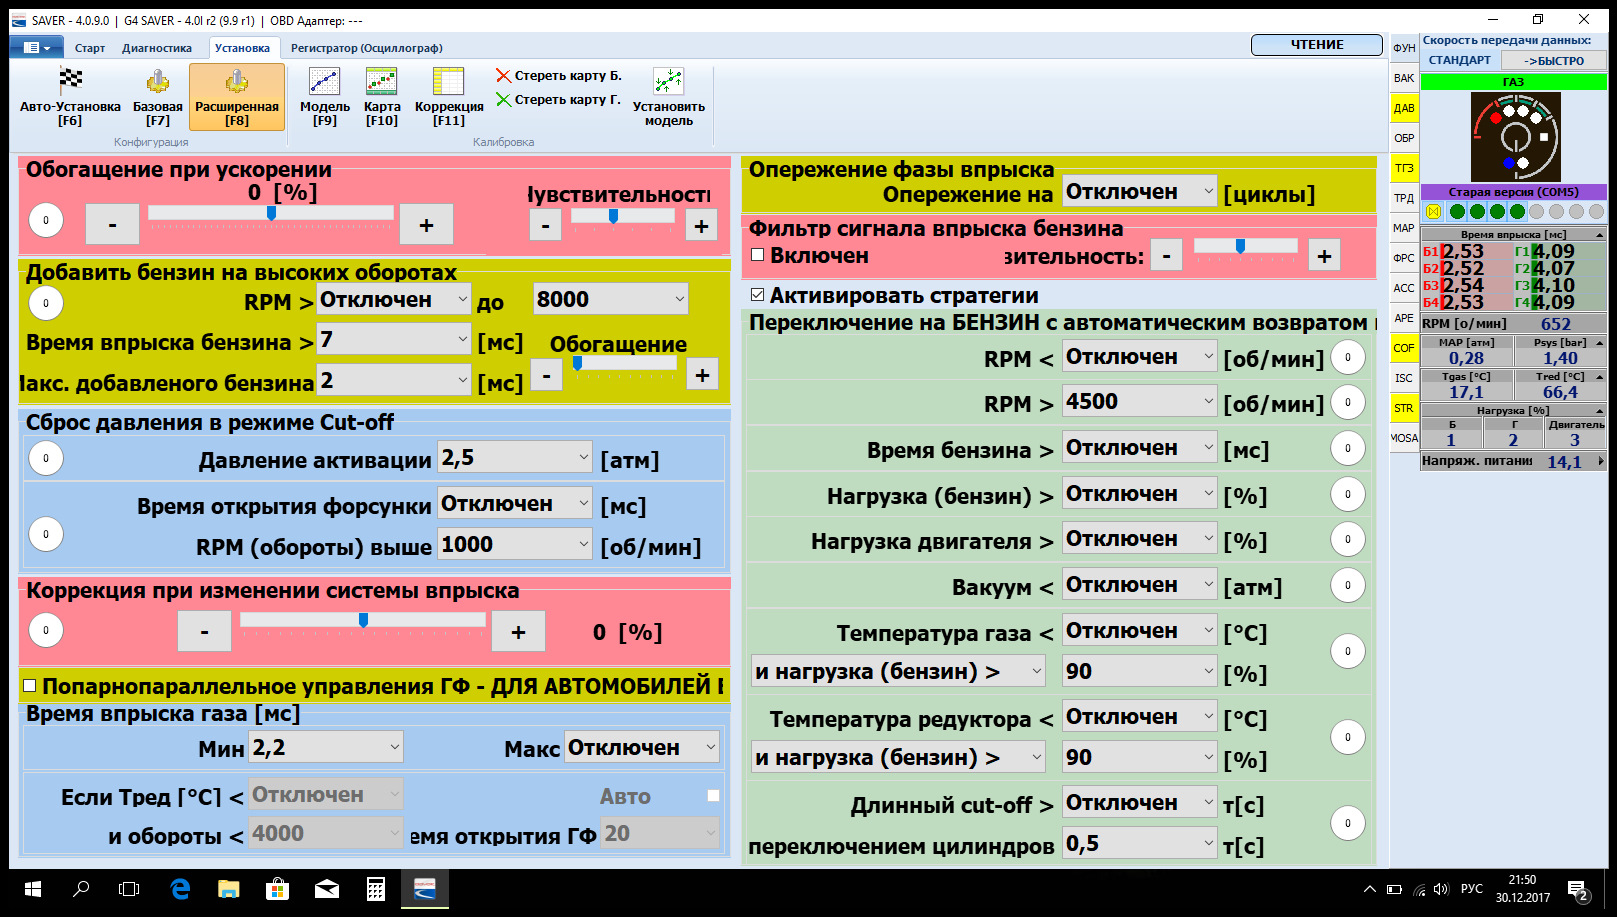Viewport: 1617px width, 917px height.
Task: Select the Установка tab
Action: coord(242,48)
